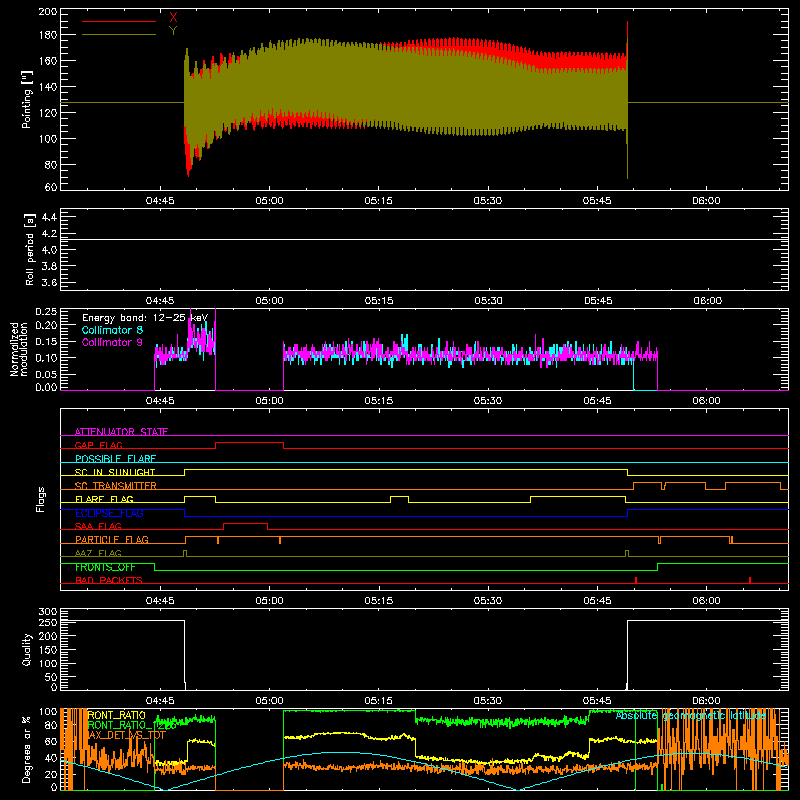Click the GAP_FLAG label
Screen dimensions: 800x800
pyautogui.click(x=98, y=445)
